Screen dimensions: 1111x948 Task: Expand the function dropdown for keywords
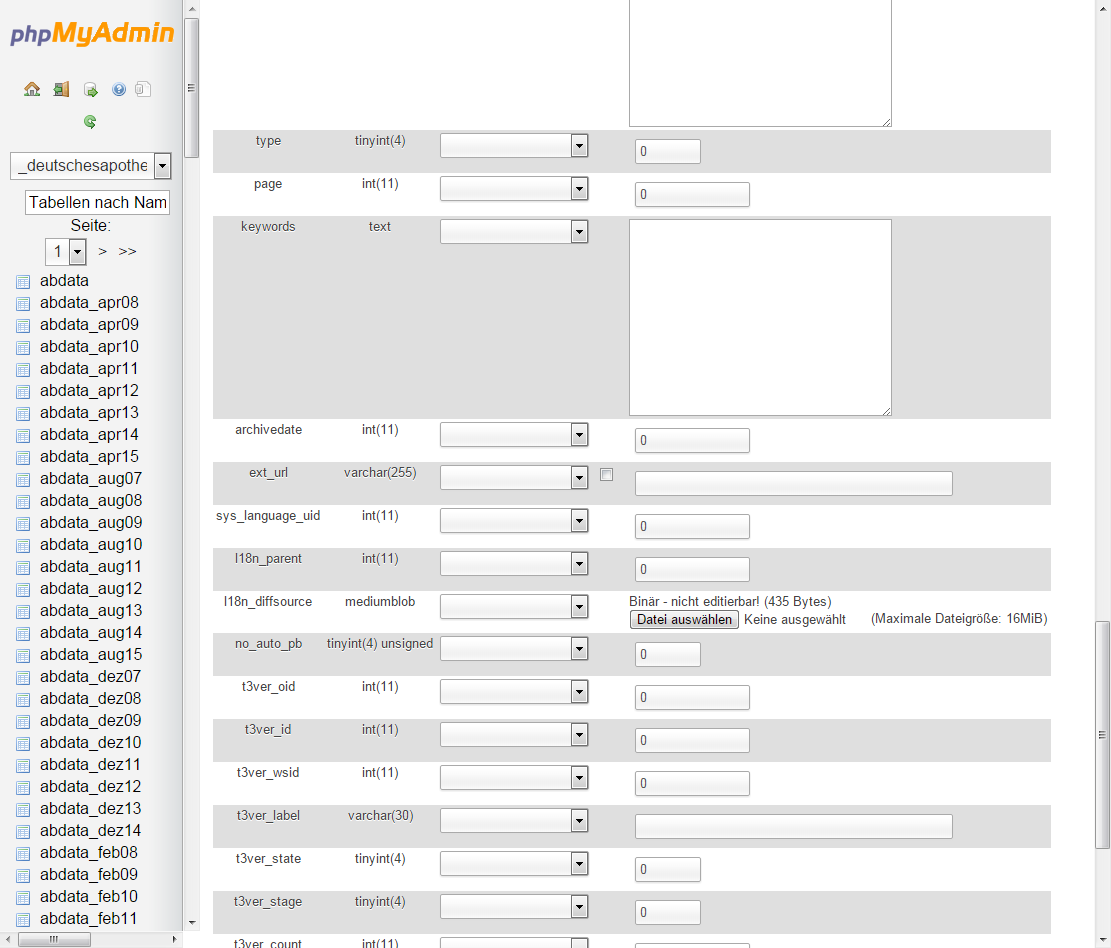pos(578,232)
